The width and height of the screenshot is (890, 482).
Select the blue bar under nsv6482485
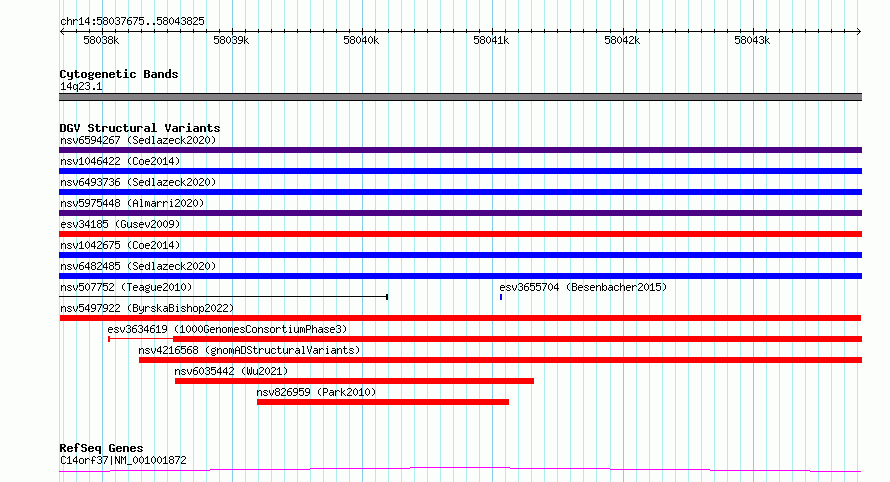tap(460, 276)
